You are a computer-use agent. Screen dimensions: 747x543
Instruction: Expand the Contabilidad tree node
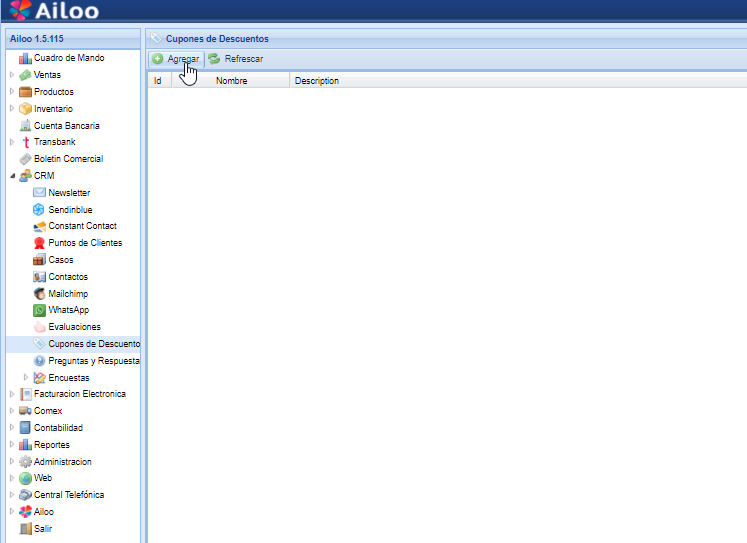tap(12, 428)
